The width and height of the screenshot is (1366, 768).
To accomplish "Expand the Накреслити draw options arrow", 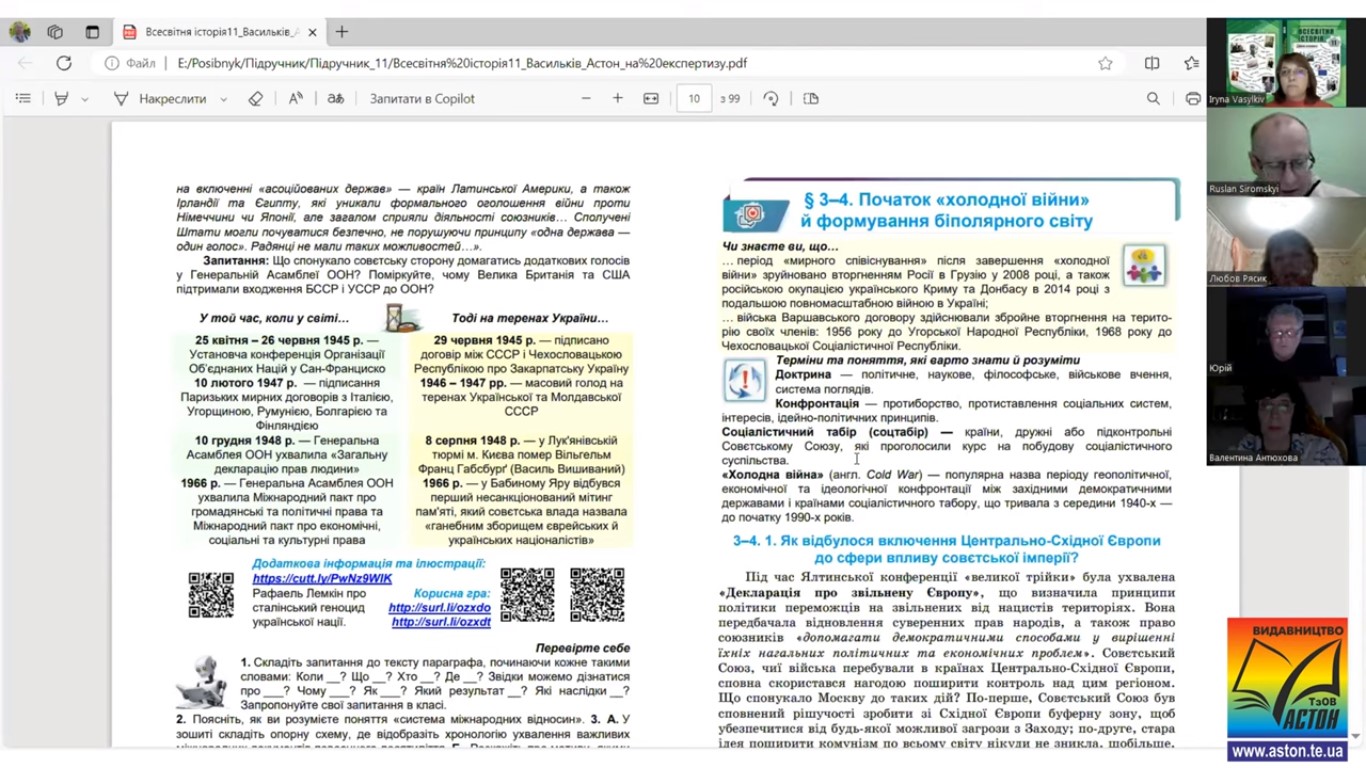I will 223,99.
